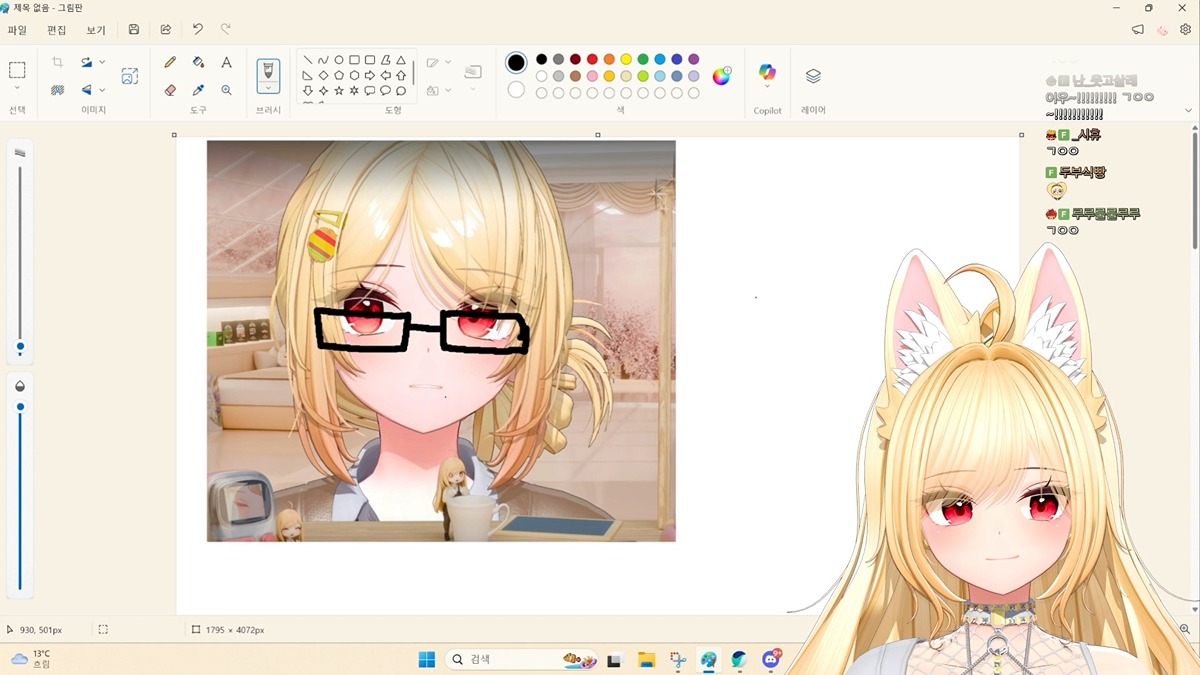Expand the selection tool dropdown
The width and height of the screenshot is (1200, 675).
point(17,88)
